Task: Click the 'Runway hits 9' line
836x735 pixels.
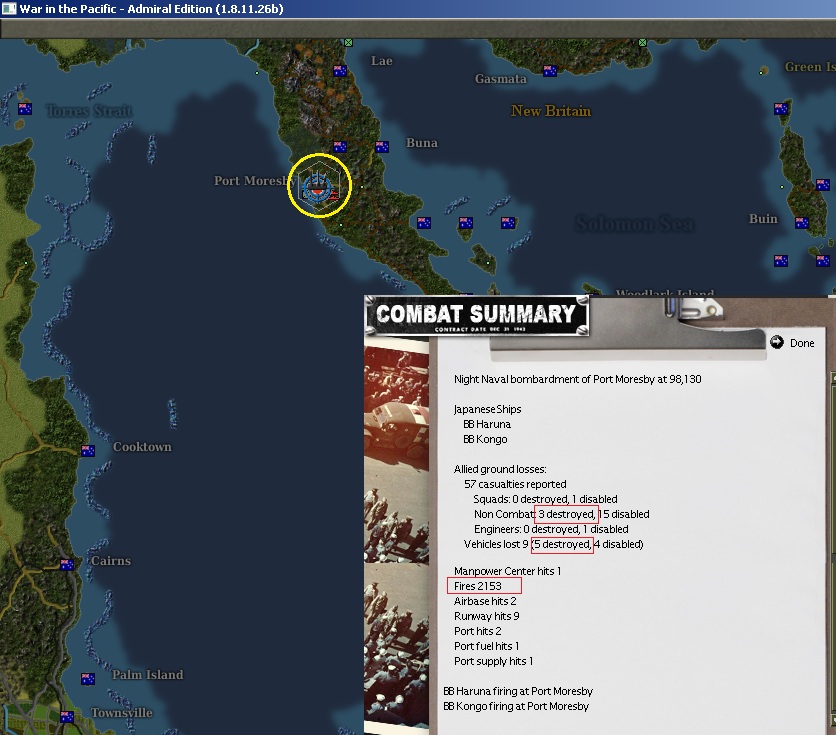Action: [x=487, y=616]
